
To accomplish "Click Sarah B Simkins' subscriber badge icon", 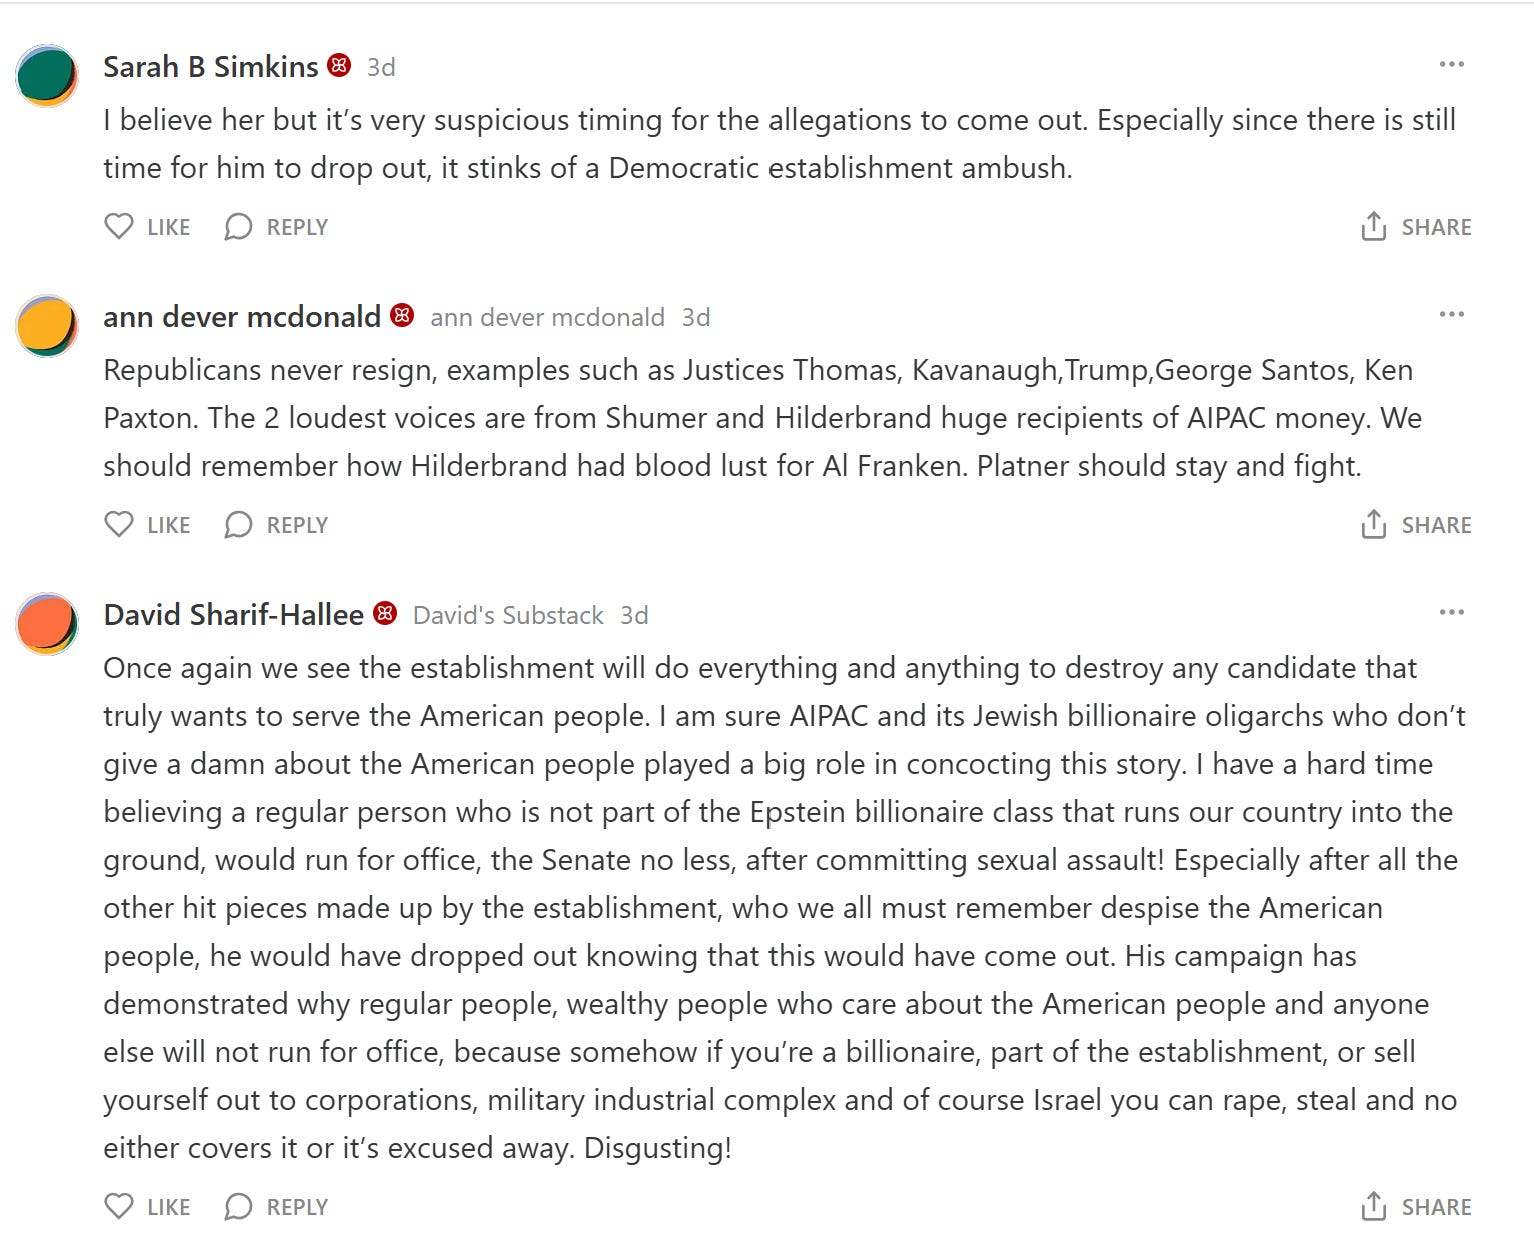I will (x=340, y=65).
